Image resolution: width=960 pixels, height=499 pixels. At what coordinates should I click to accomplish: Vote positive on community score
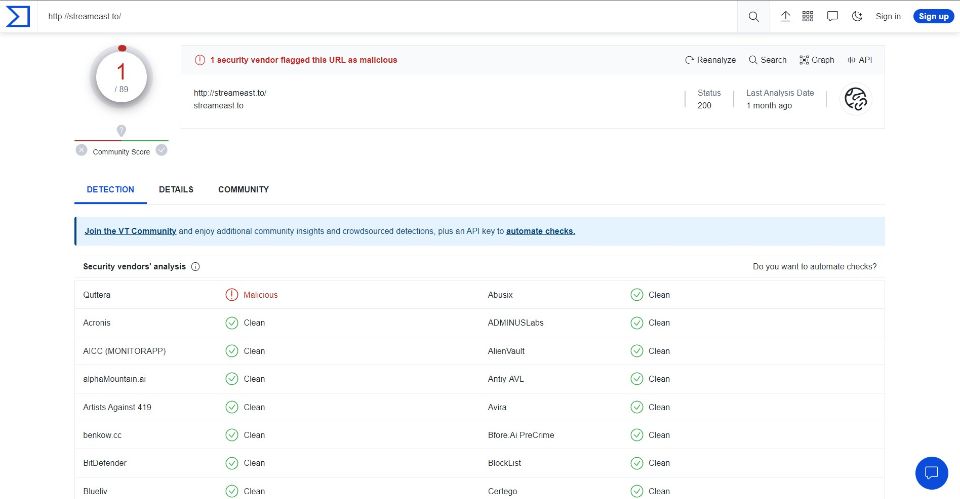click(162, 150)
